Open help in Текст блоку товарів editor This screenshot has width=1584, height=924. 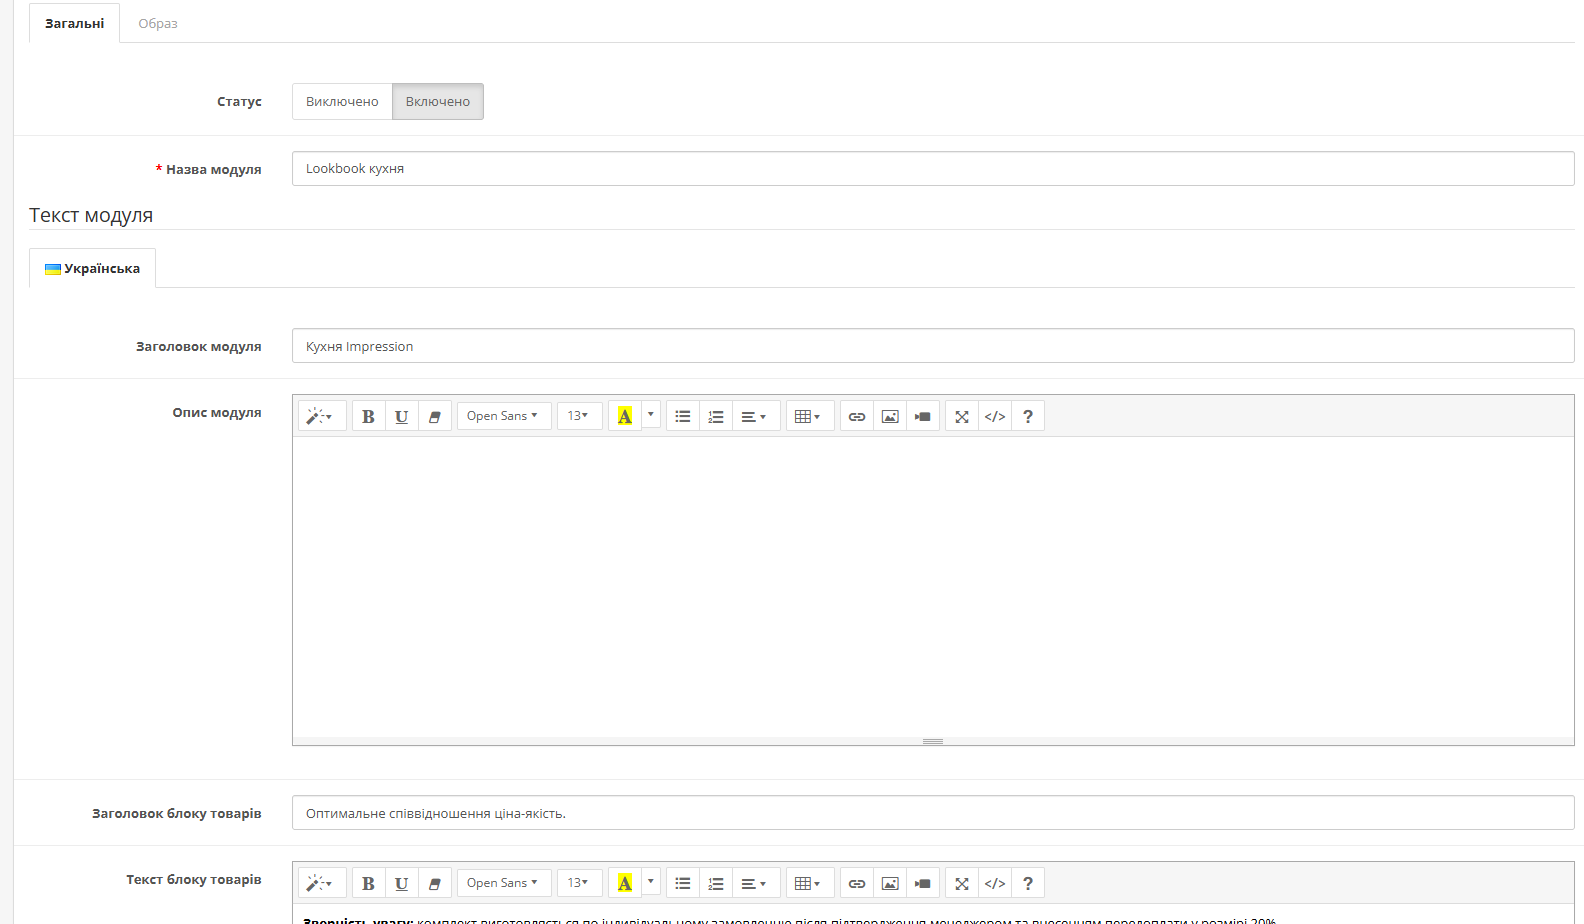pos(1028,883)
